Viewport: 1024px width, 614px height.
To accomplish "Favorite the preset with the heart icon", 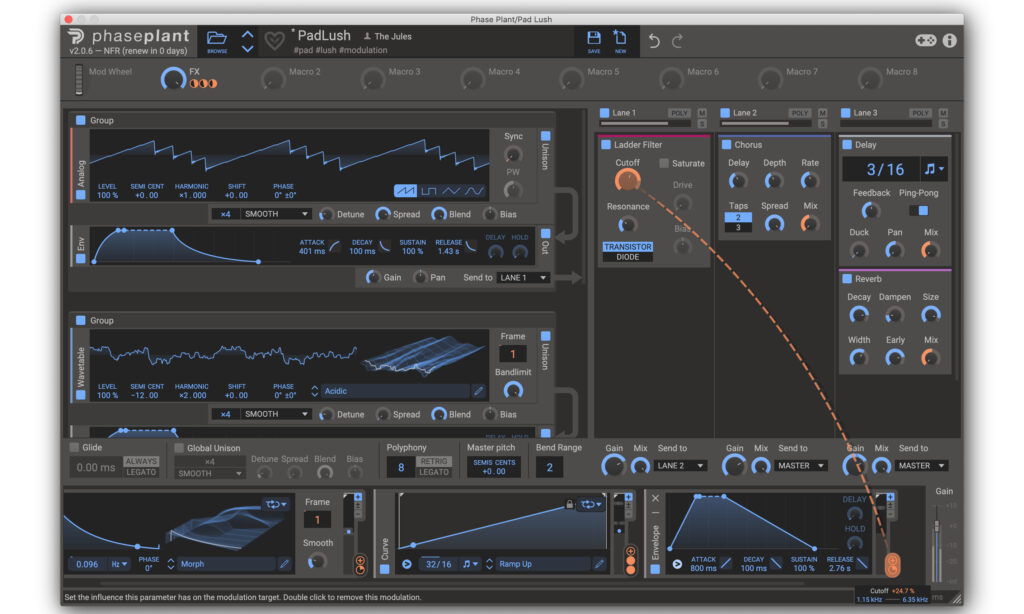I will pyautogui.click(x=275, y=41).
